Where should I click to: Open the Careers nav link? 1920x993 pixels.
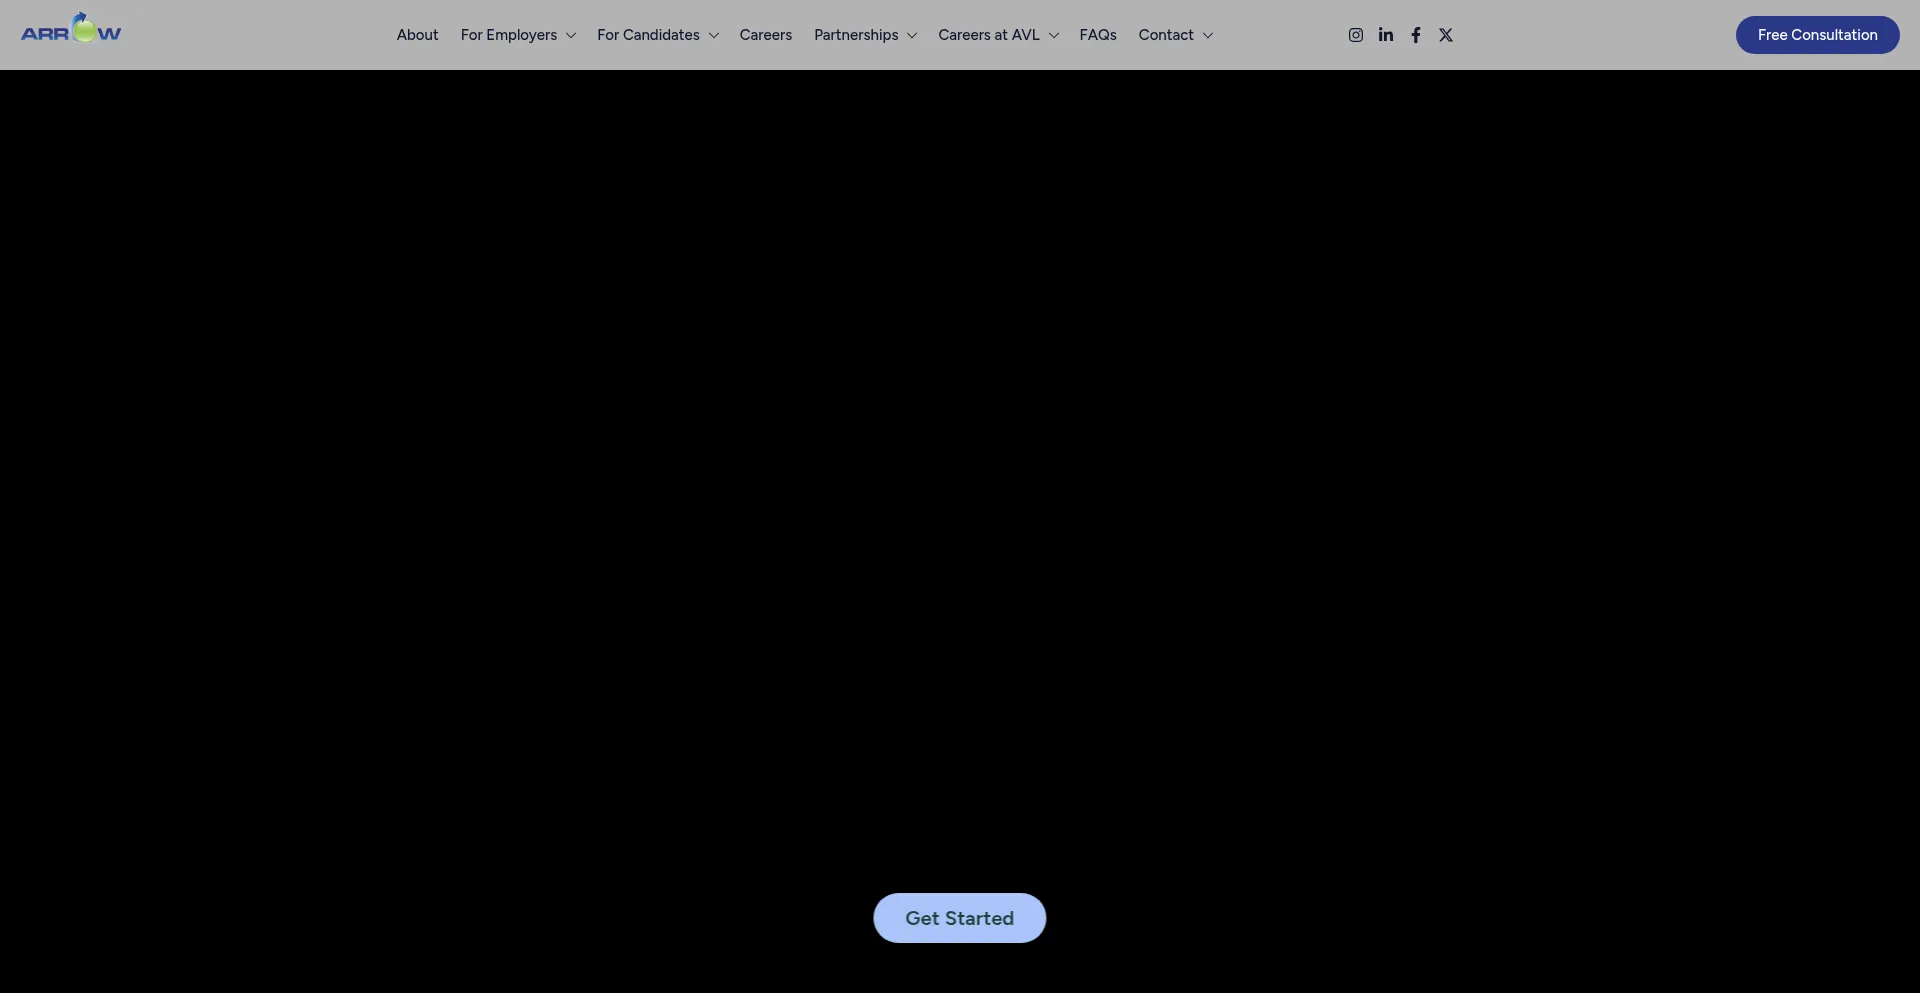coord(765,35)
